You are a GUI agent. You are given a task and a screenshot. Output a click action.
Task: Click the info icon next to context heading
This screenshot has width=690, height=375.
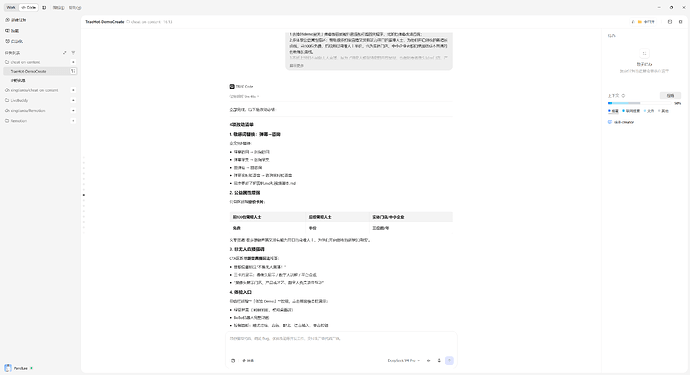tap(623, 96)
